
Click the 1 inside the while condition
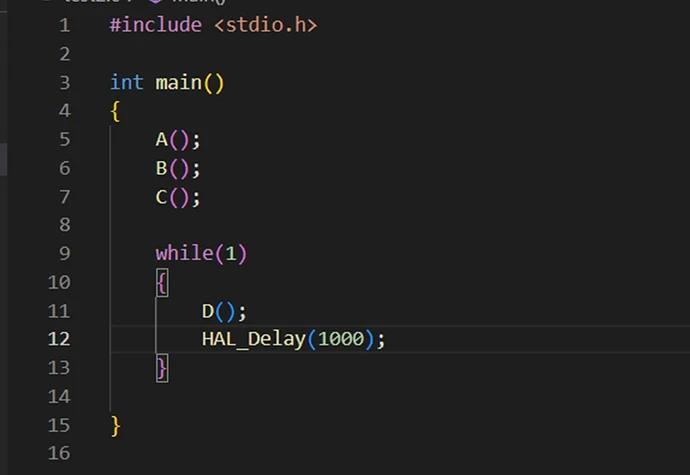230,254
